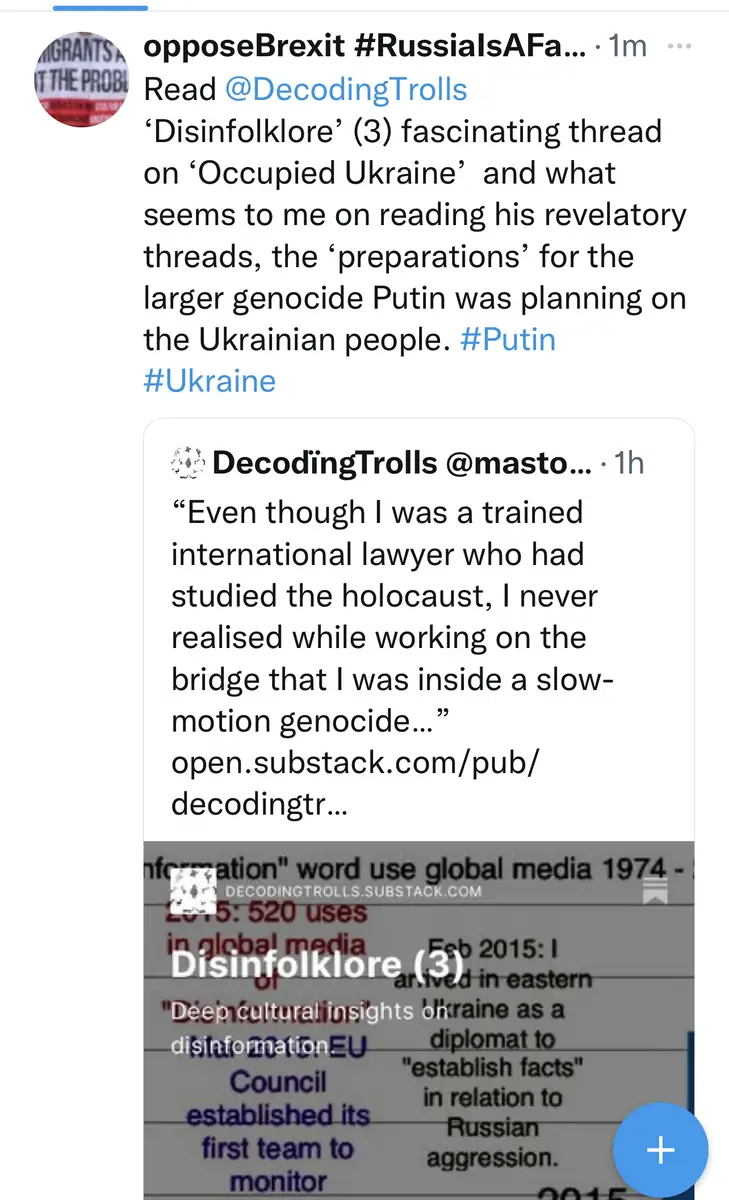Tap the 1m tweet timestamp
This screenshot has height=1200, width=729.
tap(627, 48)
